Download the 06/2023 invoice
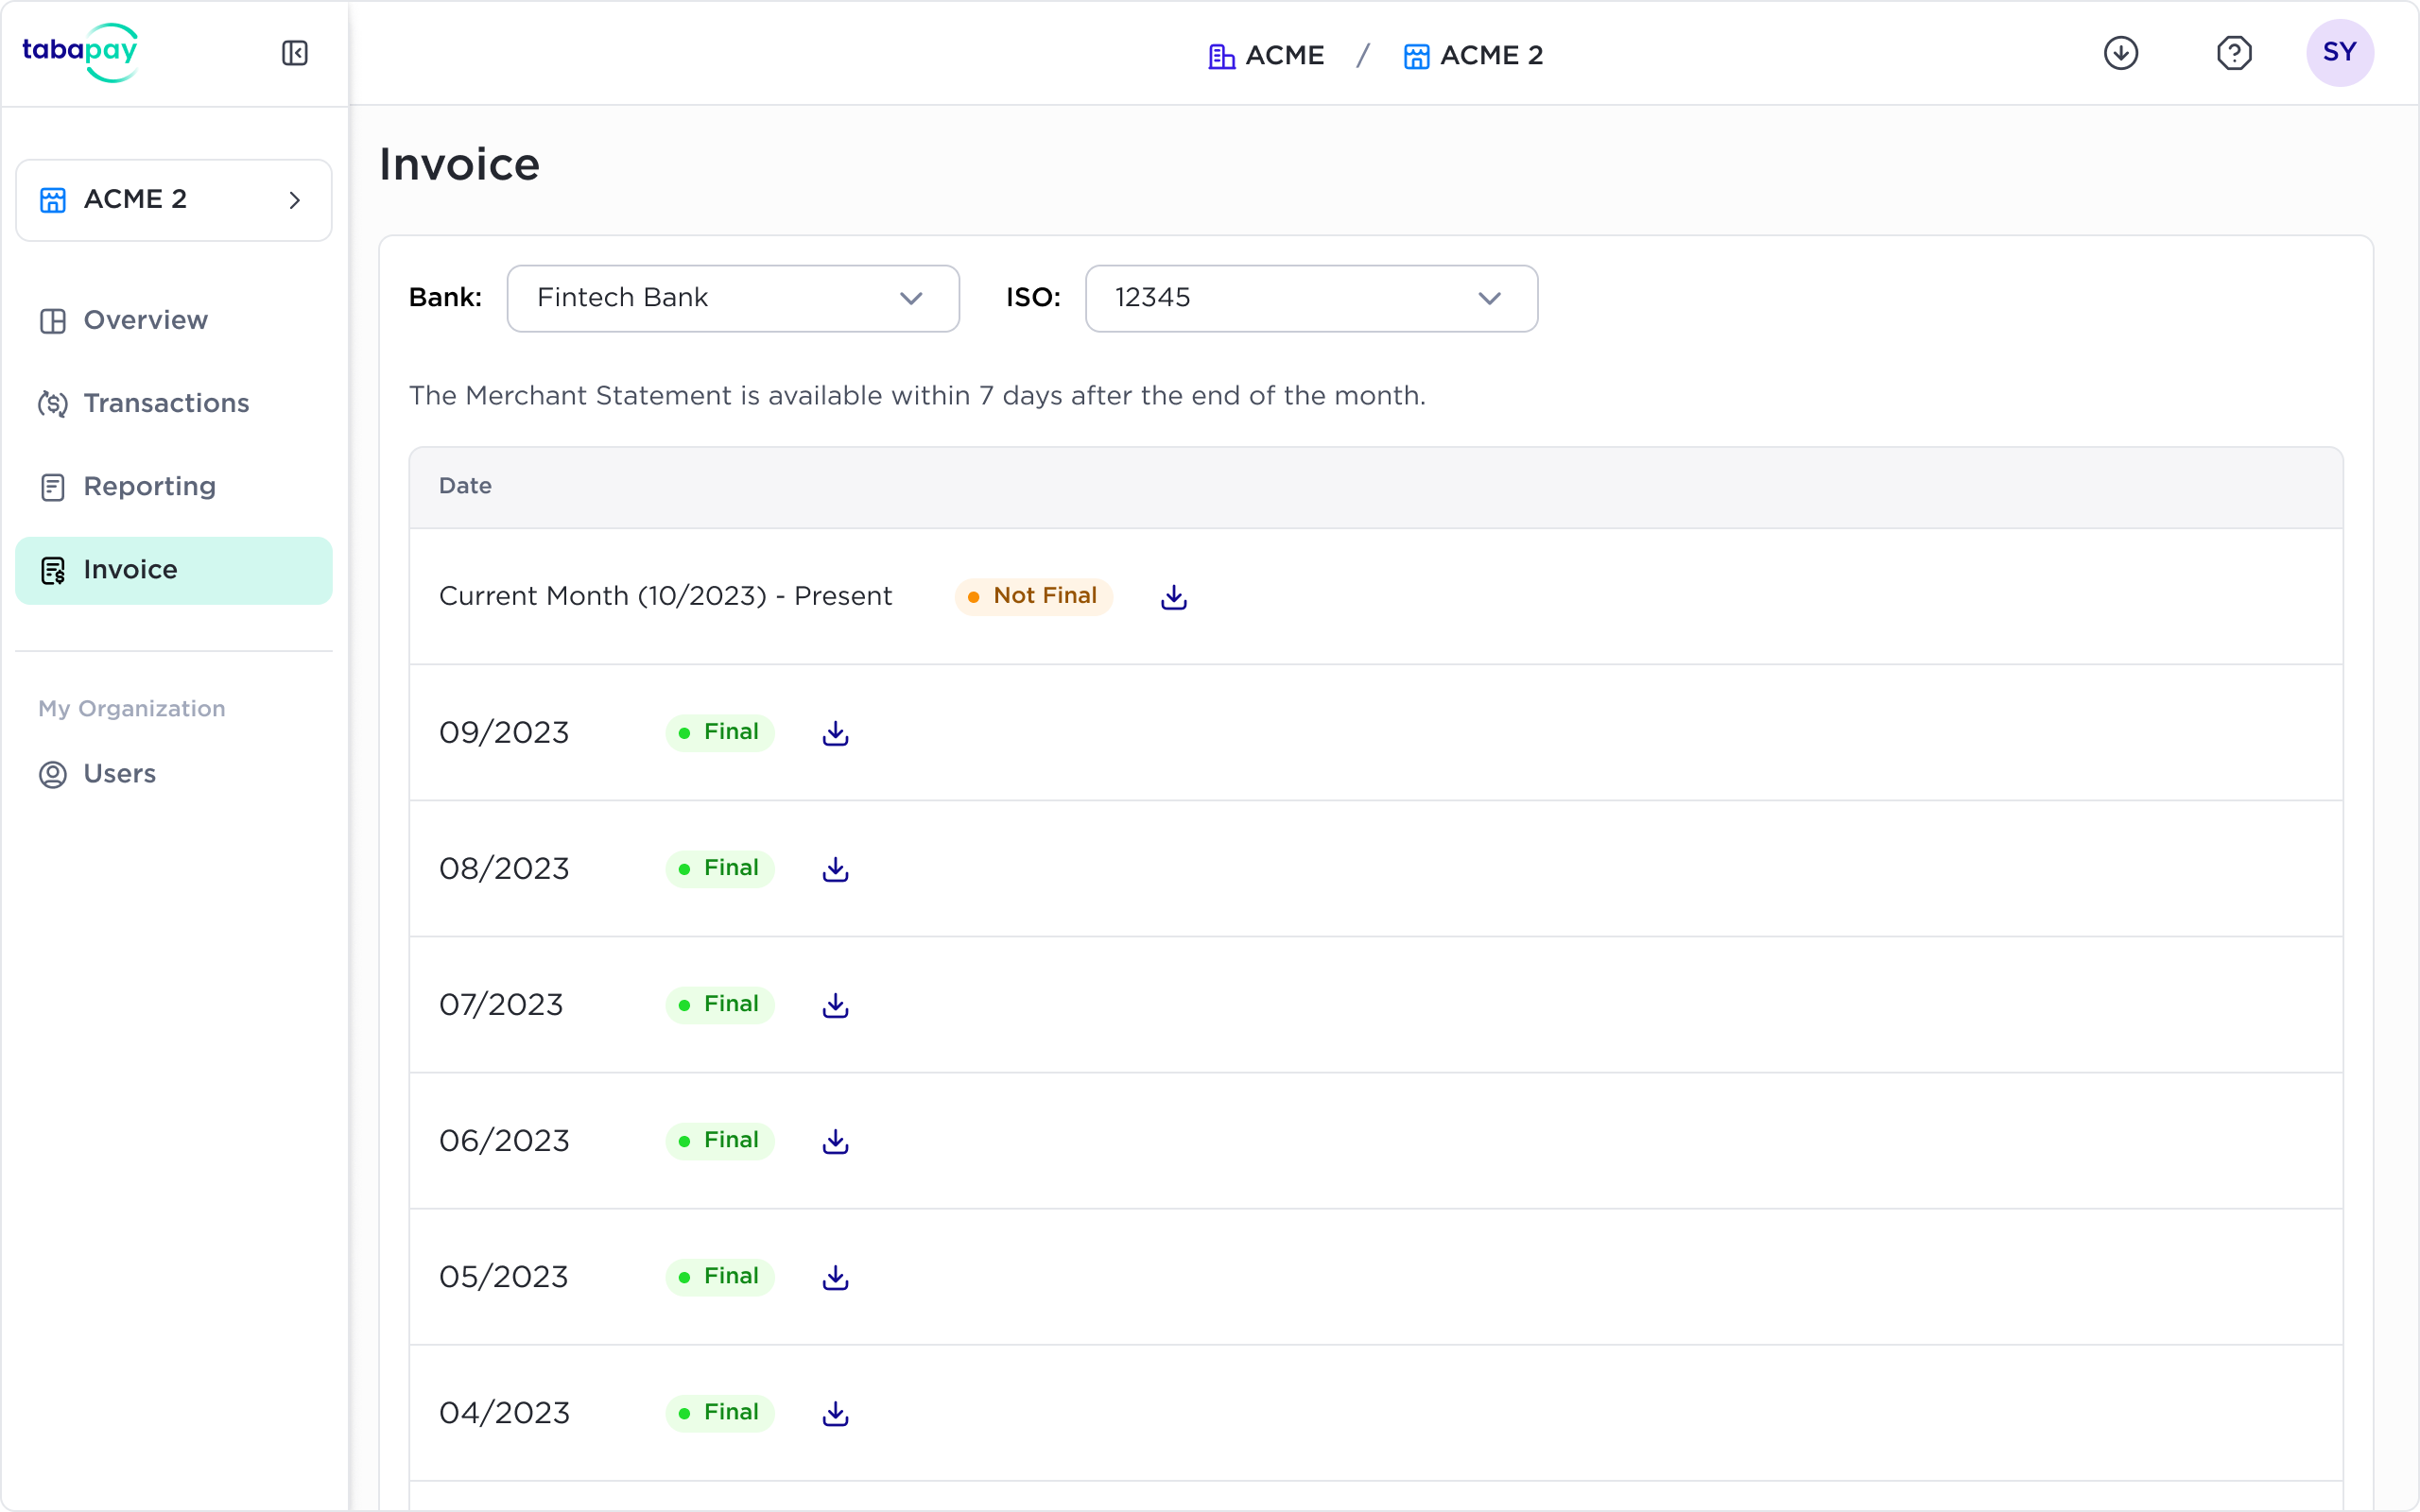The height and width of the screenshot is (1512, 2420). (x=836, y=1141)
